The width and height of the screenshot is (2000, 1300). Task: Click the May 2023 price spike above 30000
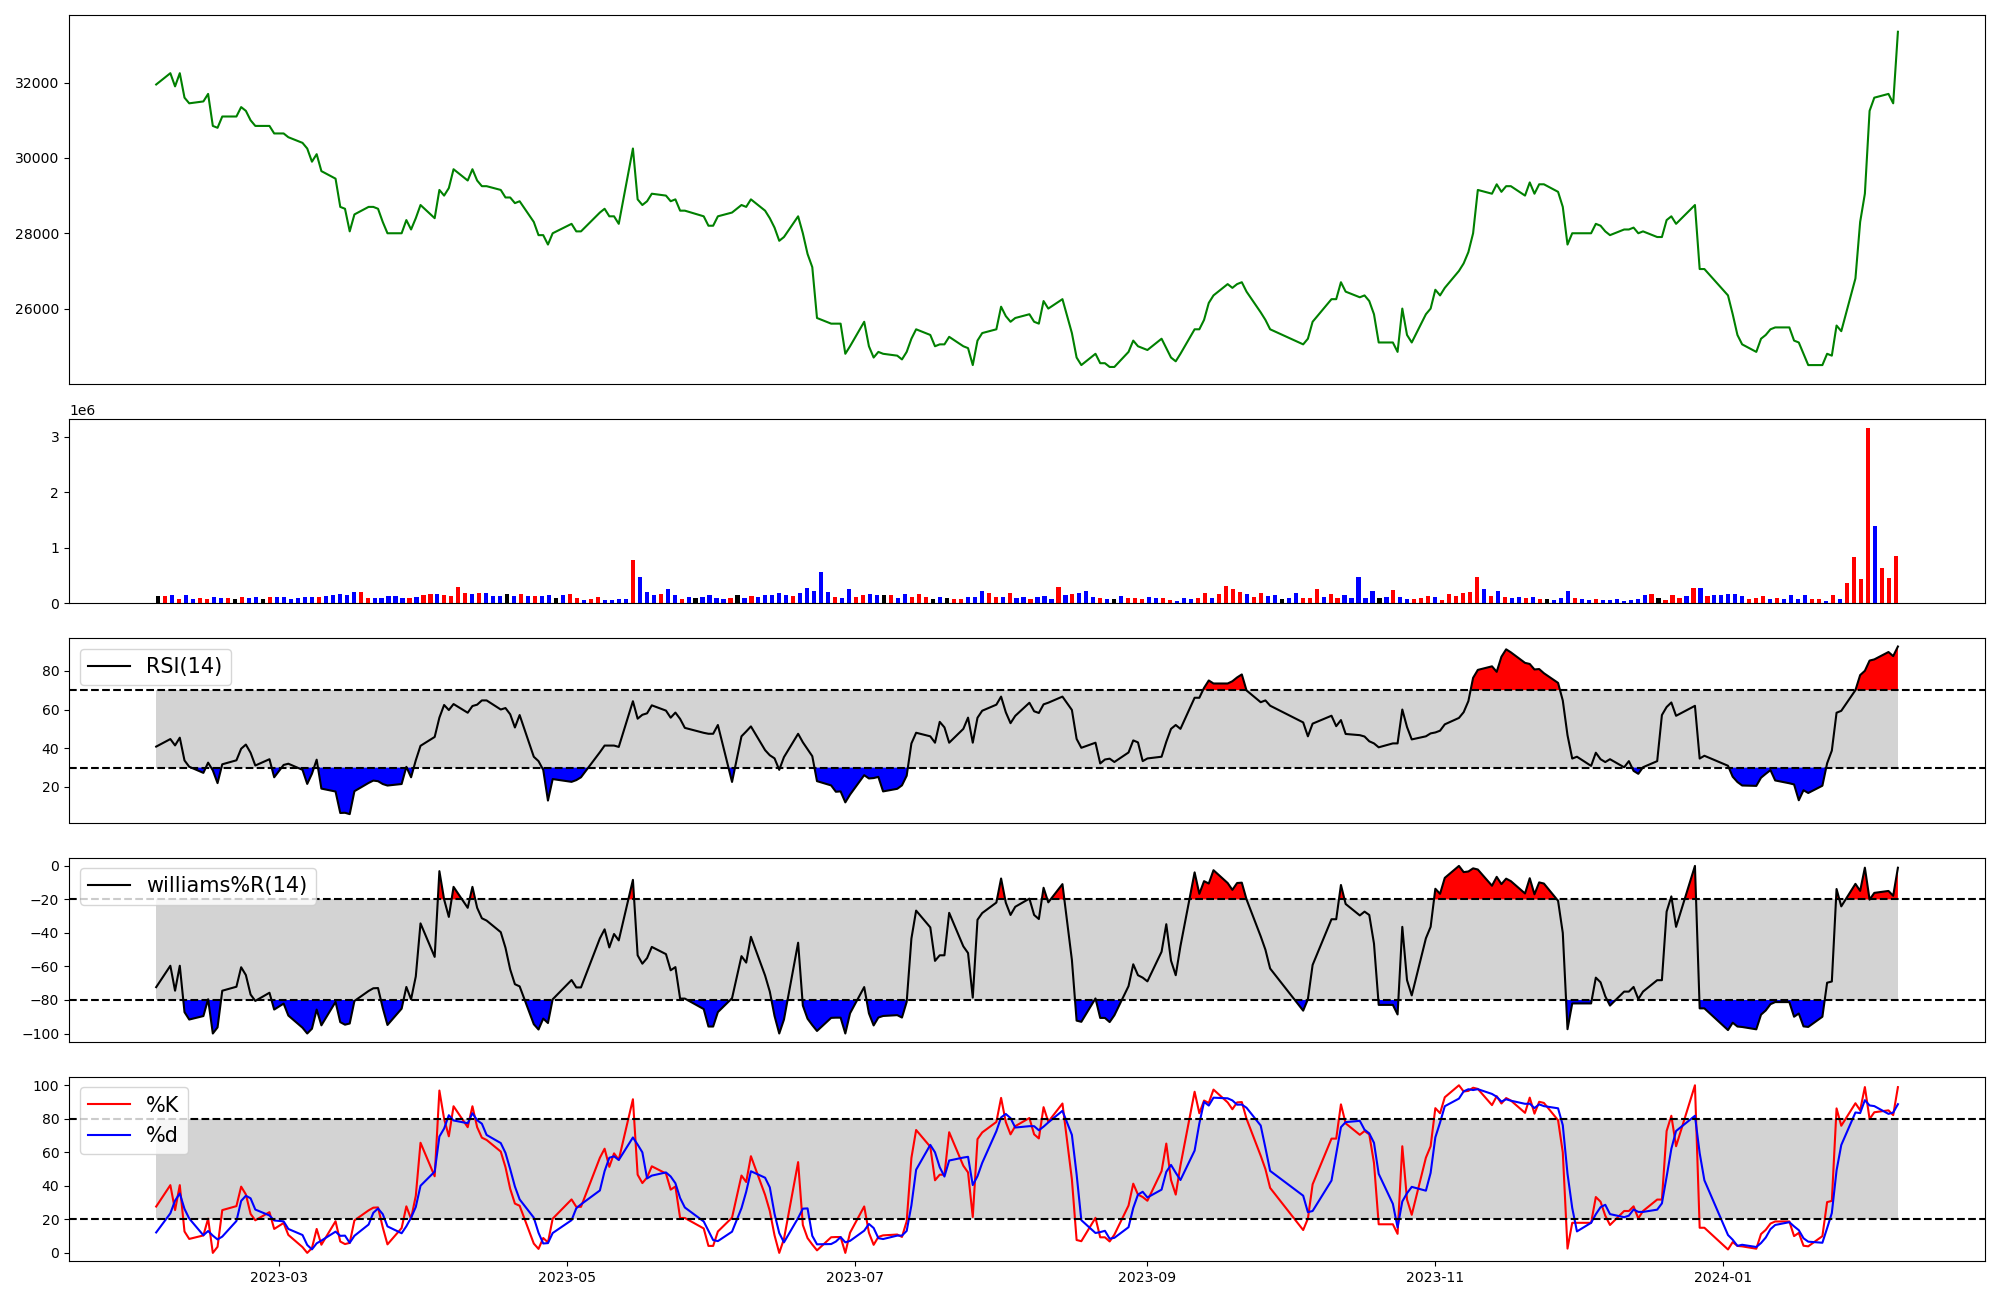[633, 149]
